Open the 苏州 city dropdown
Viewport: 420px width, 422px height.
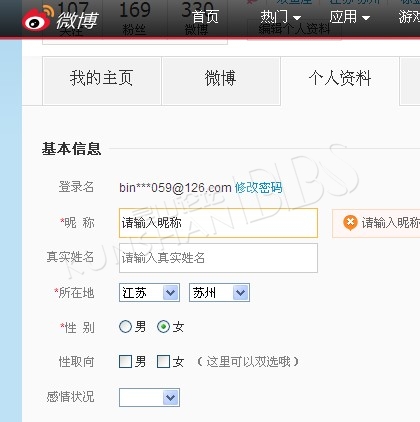[x=219, y=293]
